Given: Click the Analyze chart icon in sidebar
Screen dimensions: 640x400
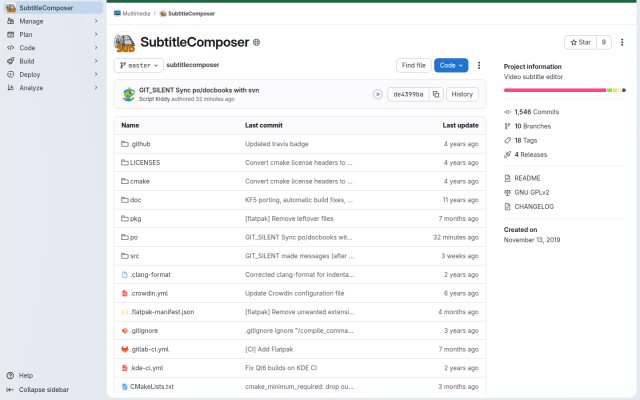Looking at the screenshot, I should coord(11,88).
